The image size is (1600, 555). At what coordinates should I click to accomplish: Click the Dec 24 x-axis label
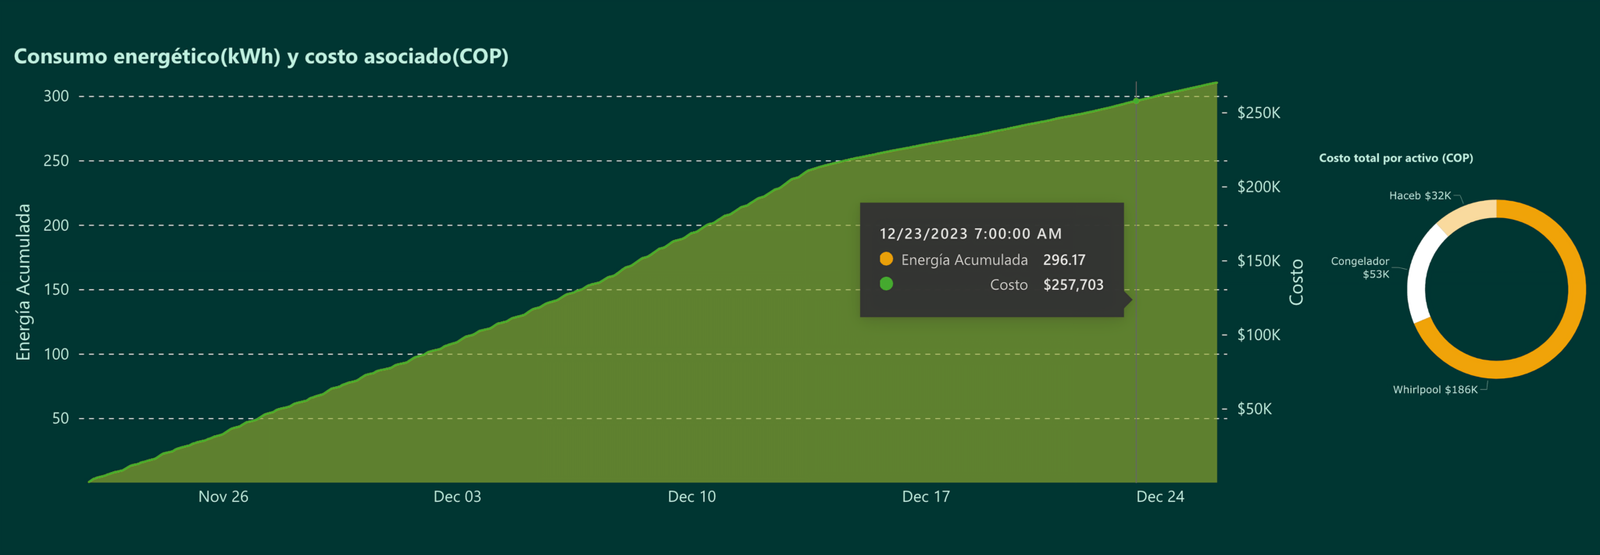tap(1160, 497)
